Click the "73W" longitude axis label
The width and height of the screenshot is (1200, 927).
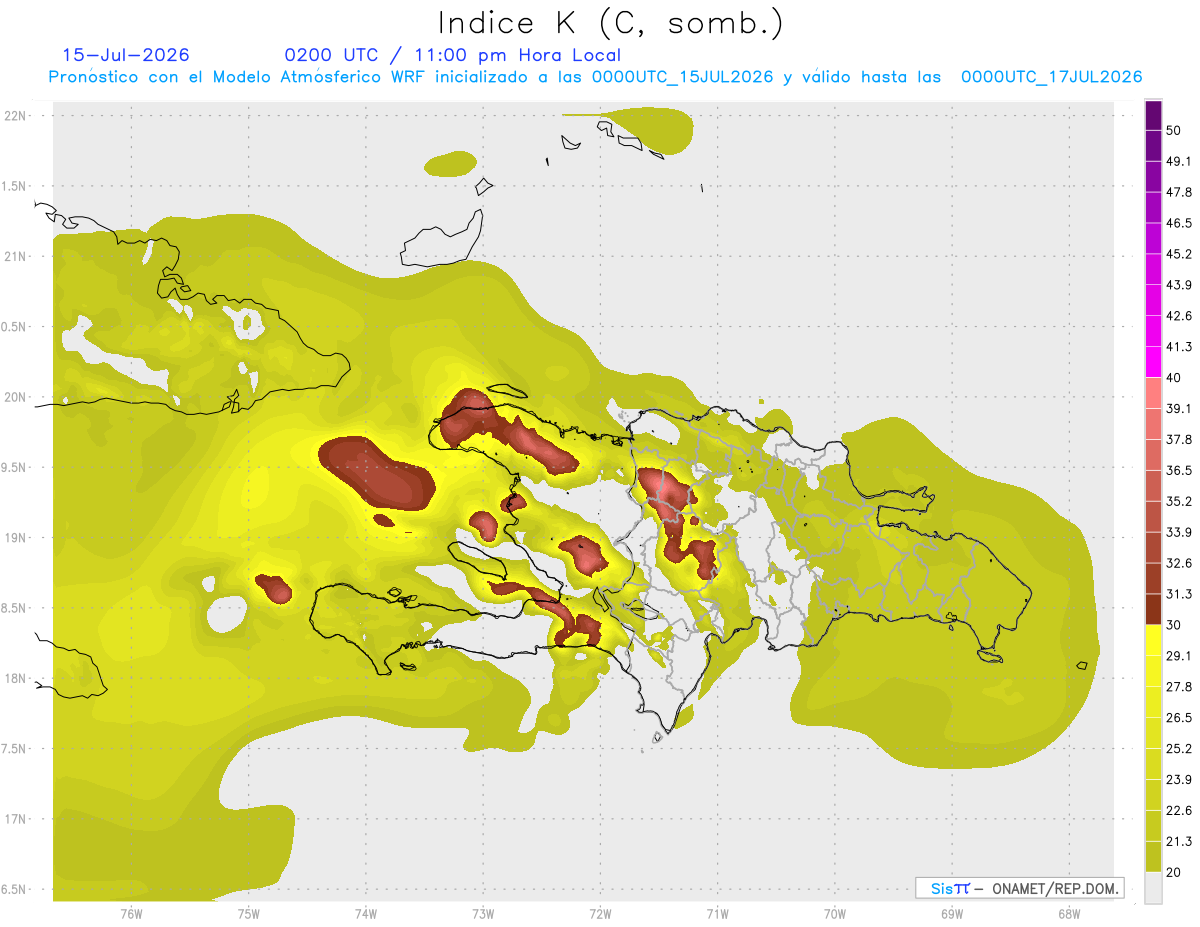(482, 913)
